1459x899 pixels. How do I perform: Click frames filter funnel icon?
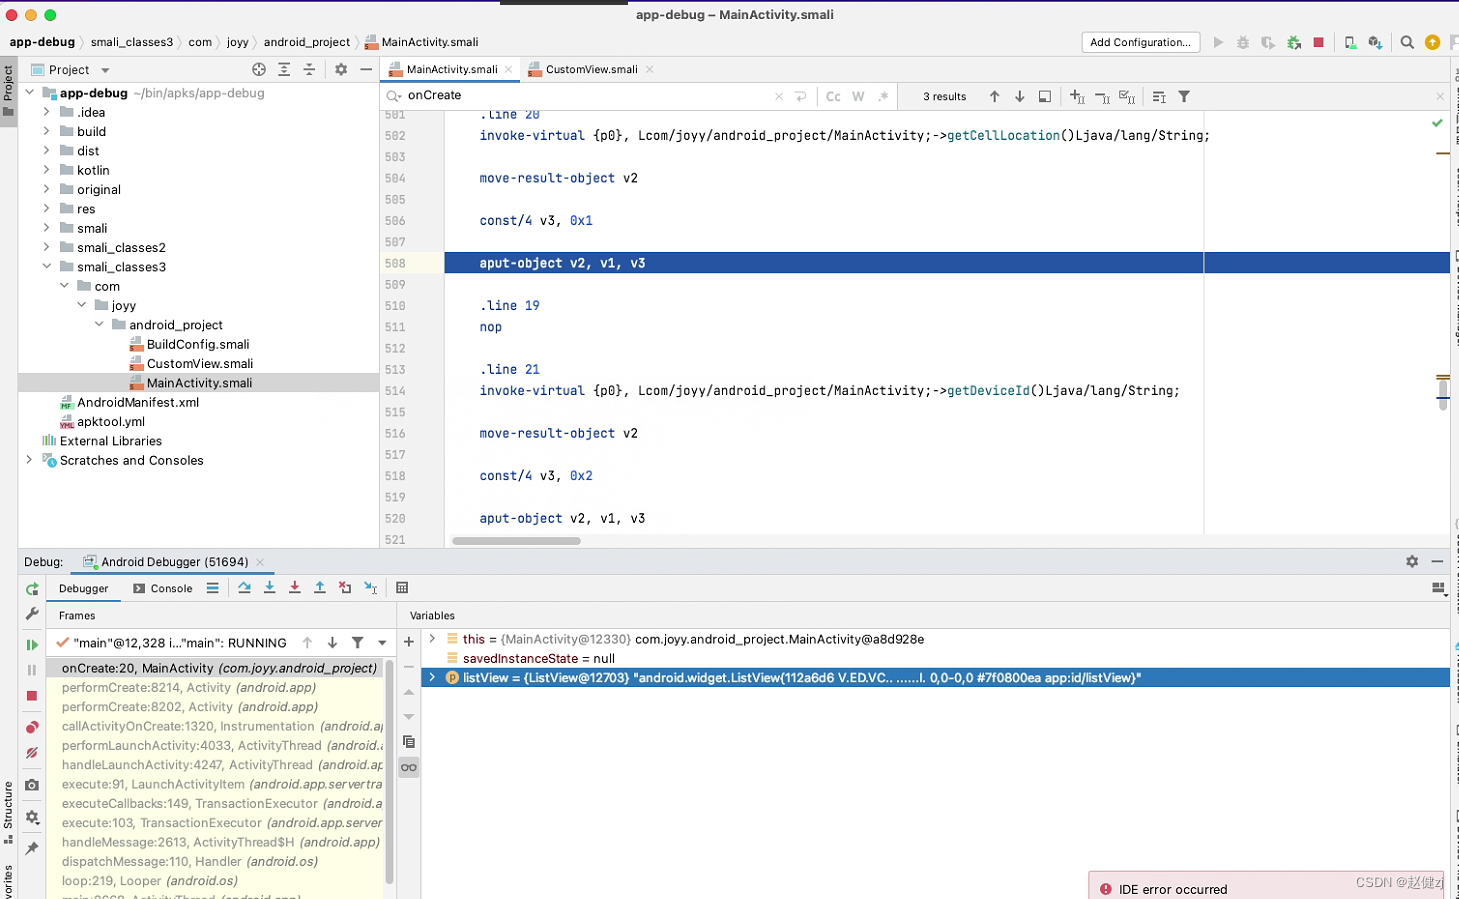(x=357, y=643)
